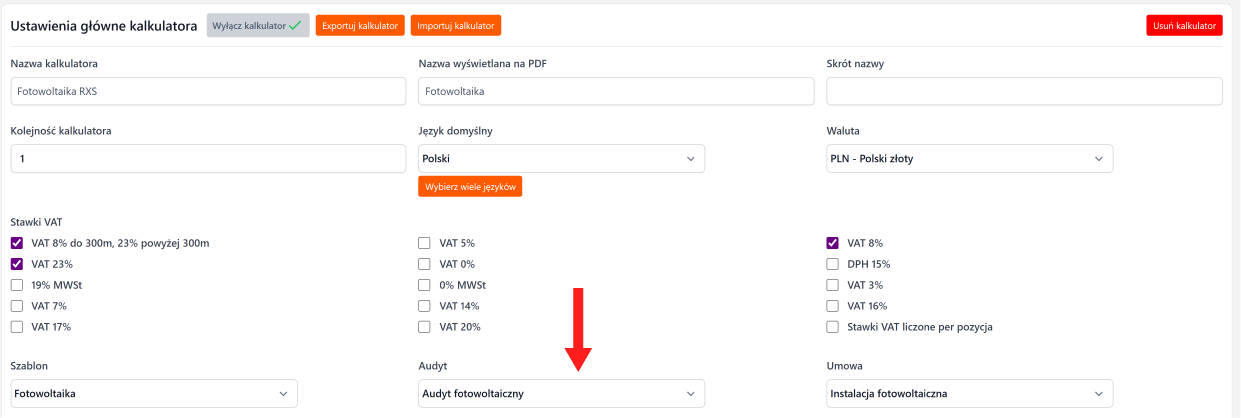
Task: Check the DPH 15% option
Action: pos(833,264)
